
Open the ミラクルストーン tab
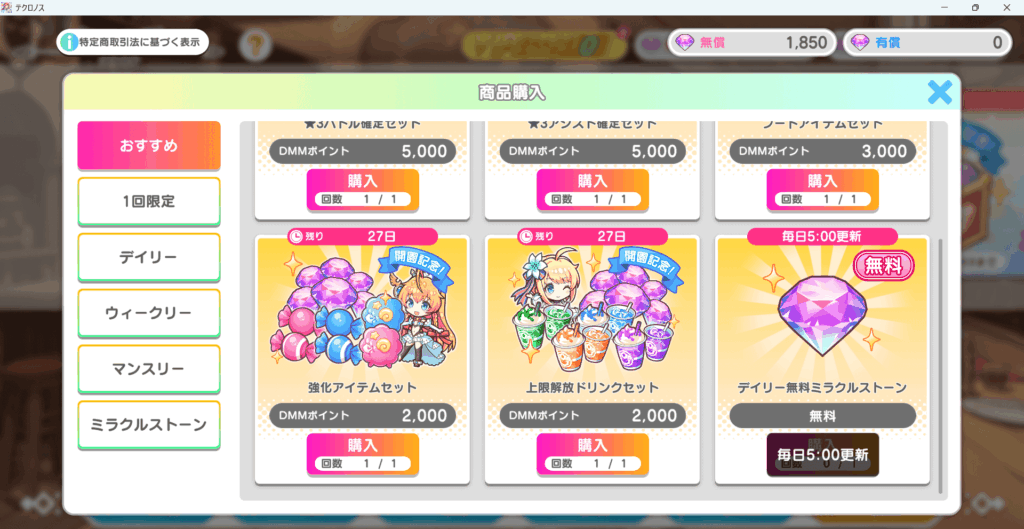(149, 425)
